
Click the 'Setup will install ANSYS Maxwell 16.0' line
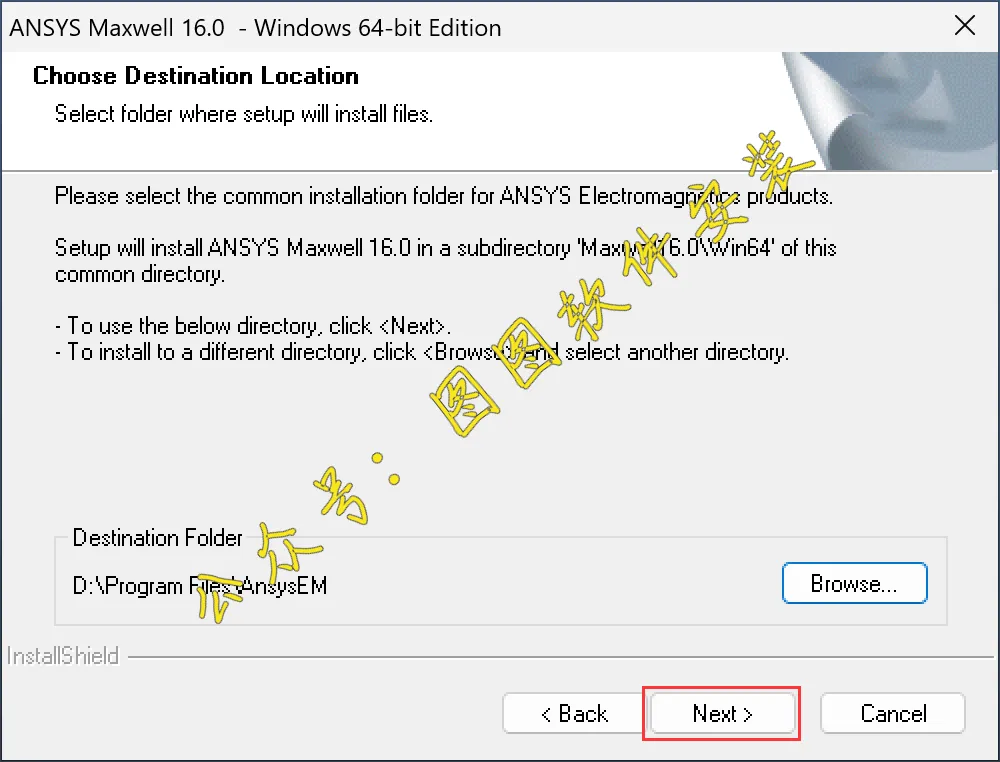point(445,247)
